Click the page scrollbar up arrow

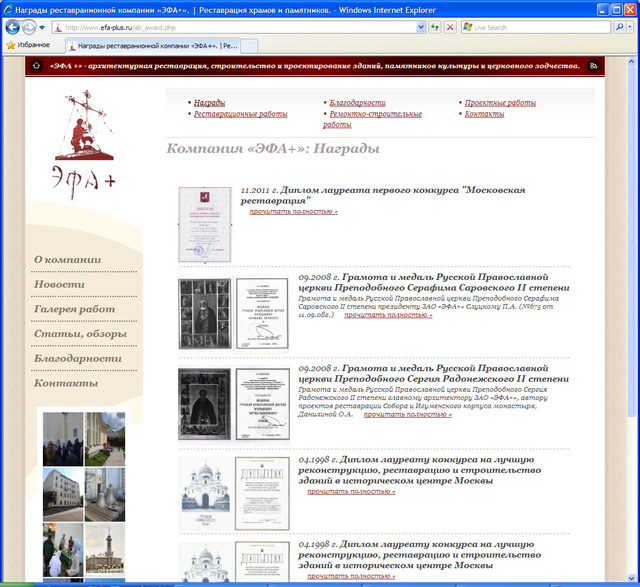[x=631, y=62]
